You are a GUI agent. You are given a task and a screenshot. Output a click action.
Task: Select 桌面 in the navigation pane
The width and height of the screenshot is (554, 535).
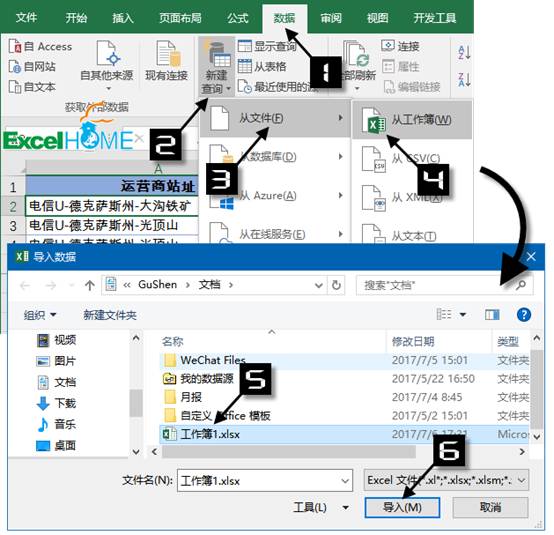57,445
